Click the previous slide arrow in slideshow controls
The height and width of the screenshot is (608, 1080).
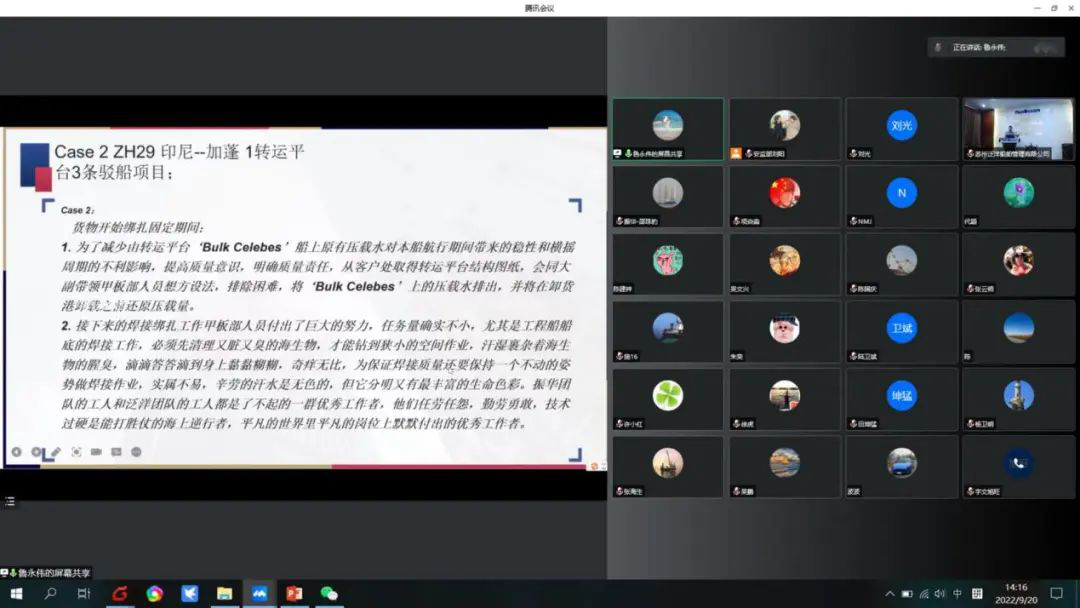tap(17, 452)
